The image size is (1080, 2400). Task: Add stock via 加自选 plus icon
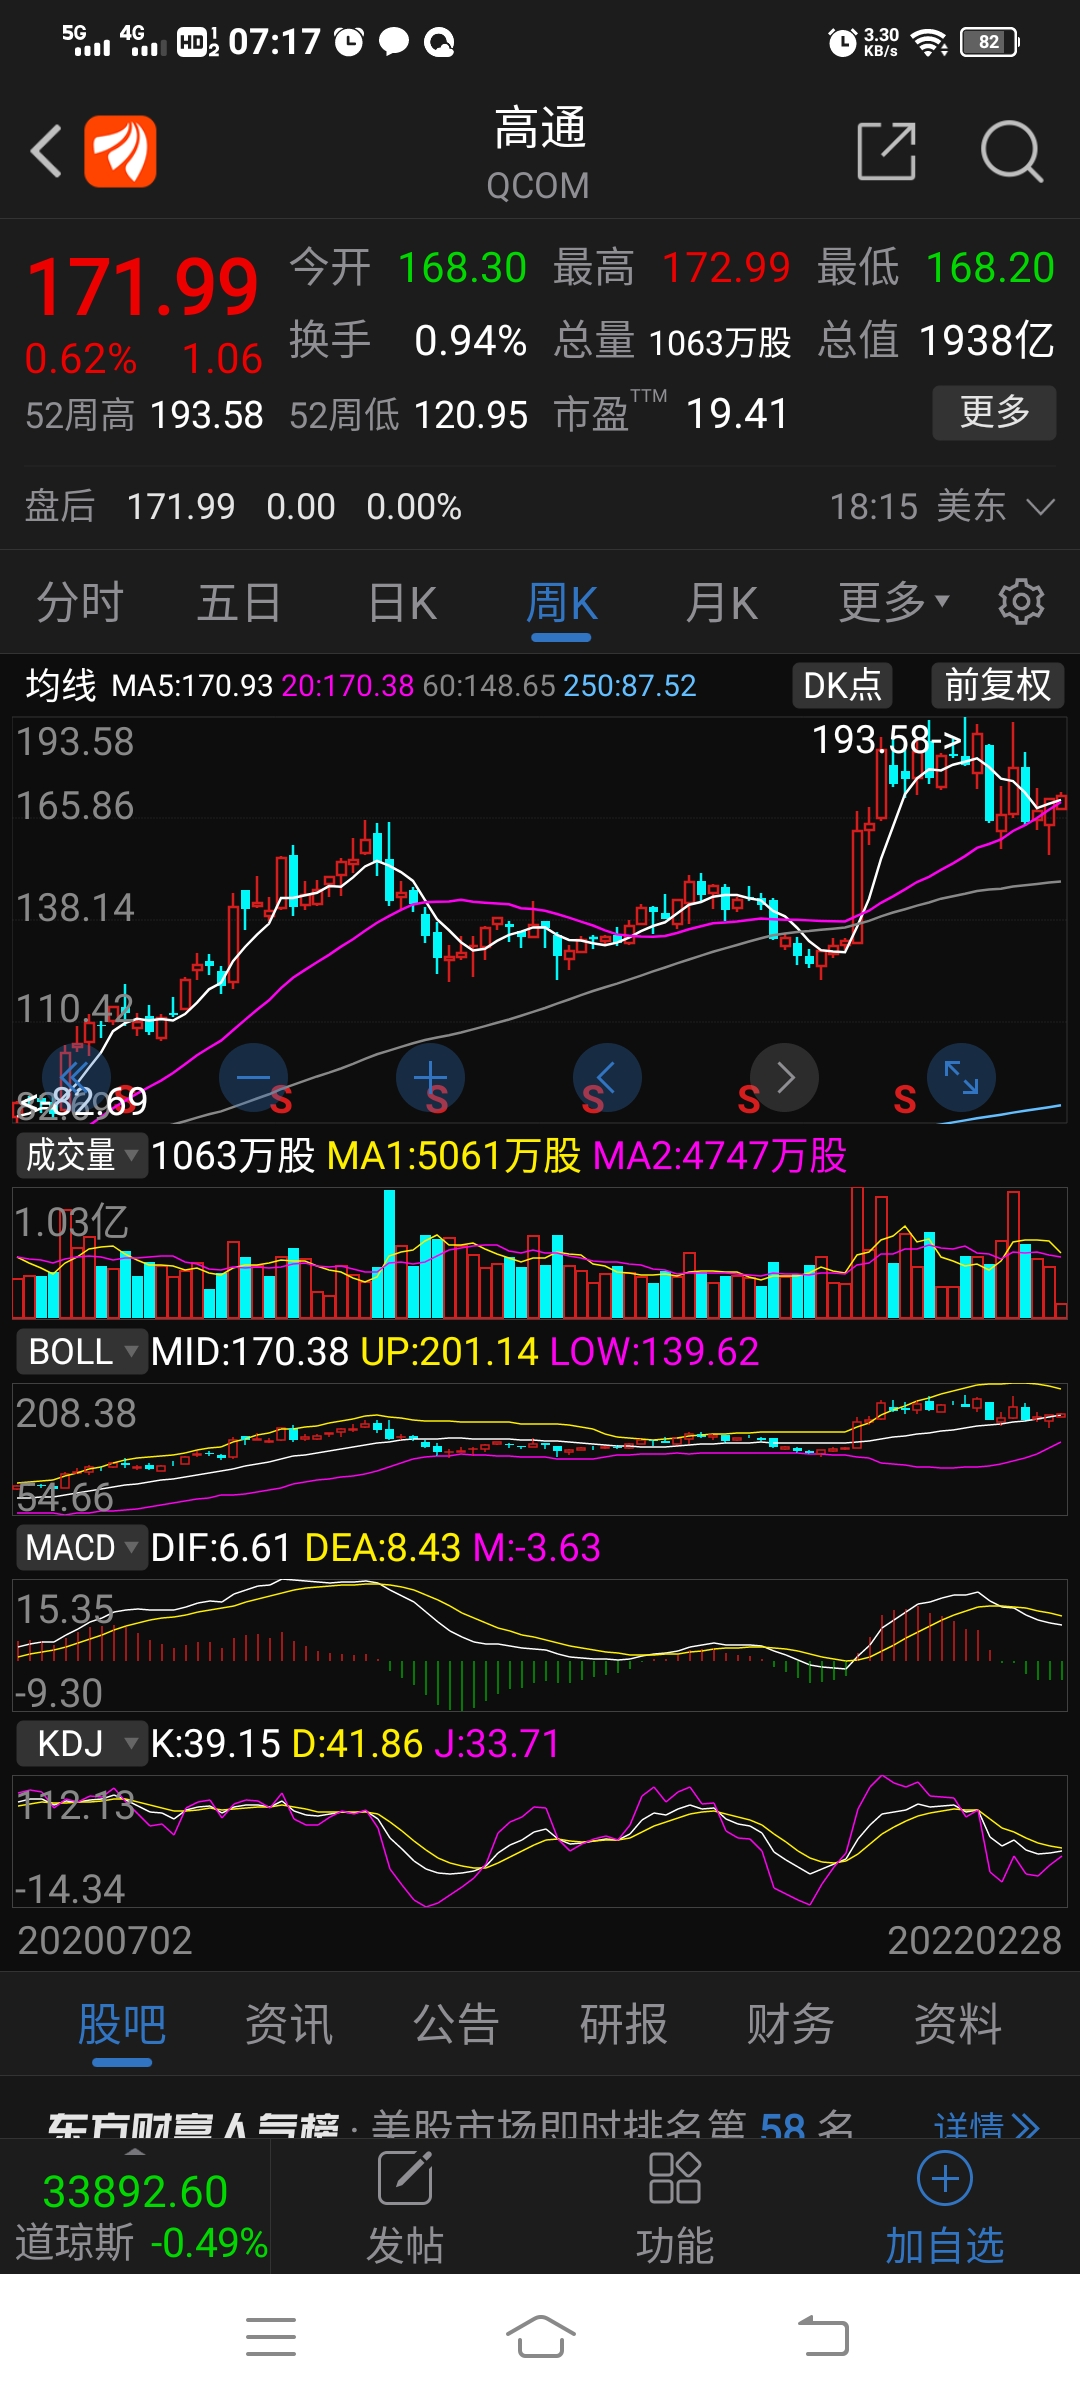pyautogui.click(x=945, y=2179)
